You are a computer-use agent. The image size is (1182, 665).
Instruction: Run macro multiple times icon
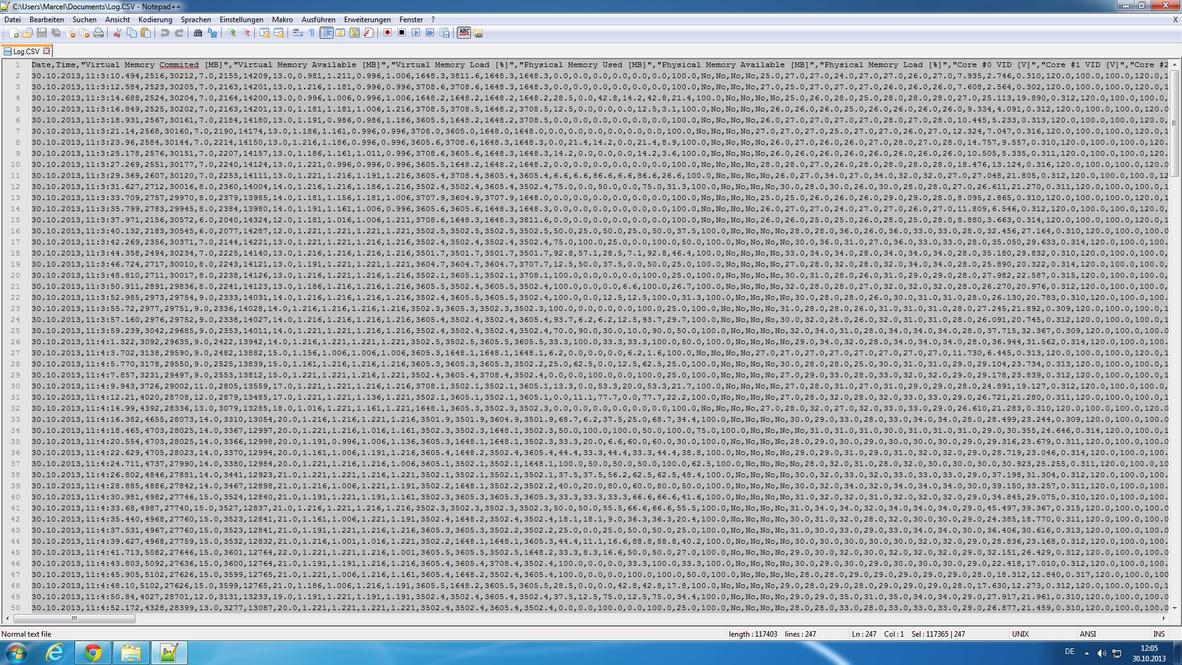point(430,33)
